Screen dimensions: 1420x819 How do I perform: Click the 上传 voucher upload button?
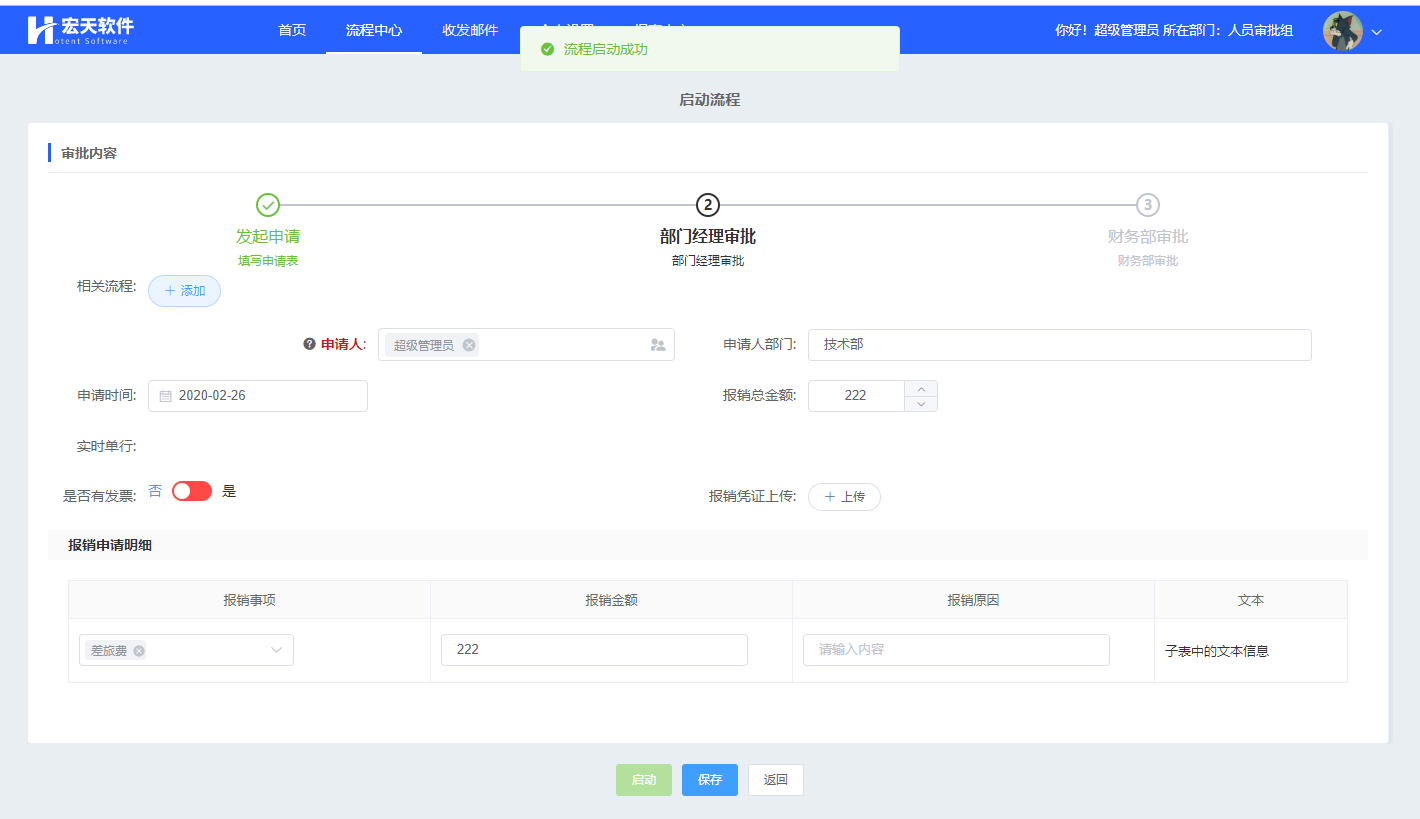tap(844, 497)
